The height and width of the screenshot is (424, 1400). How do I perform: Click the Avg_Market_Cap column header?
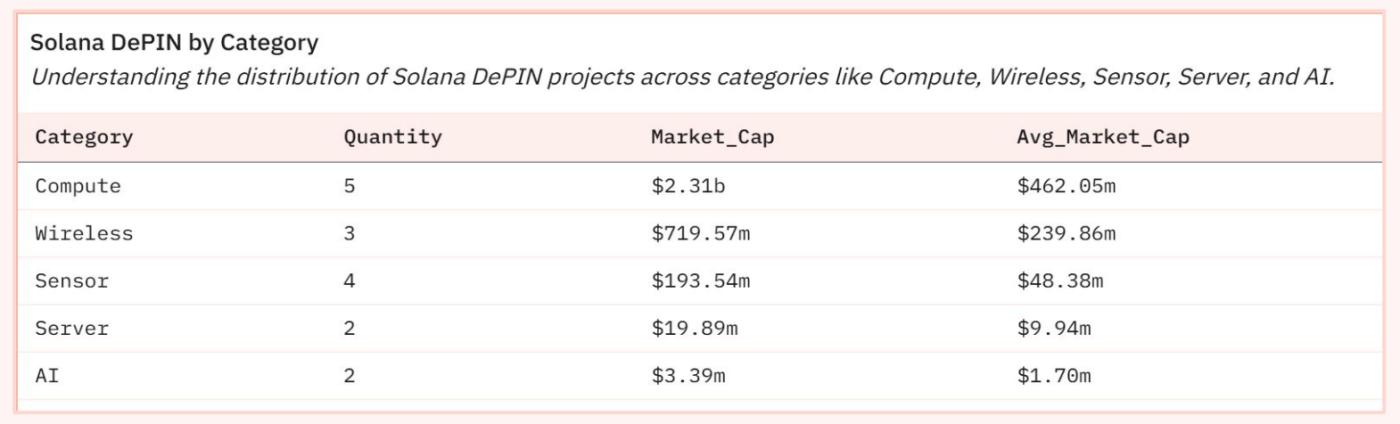1103,137
